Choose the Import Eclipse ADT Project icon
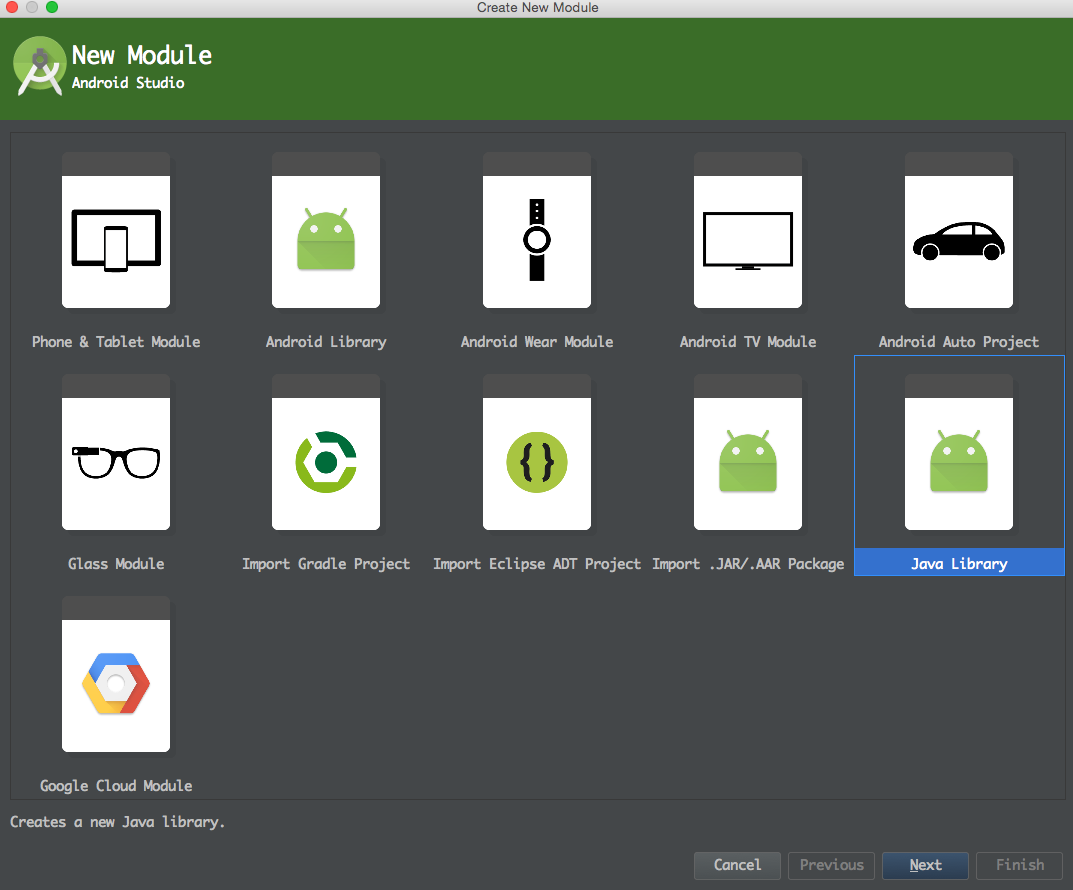This screenshot has height=890, width=1073. [537, 463]
